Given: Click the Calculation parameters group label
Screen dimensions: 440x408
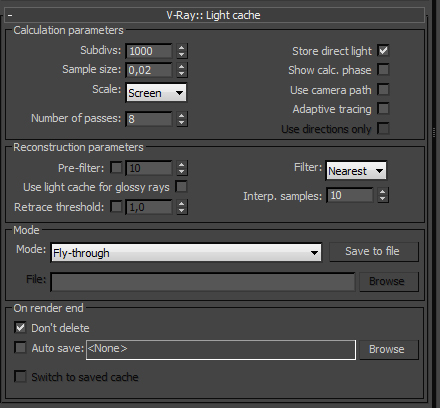Looking at the screenshot, I should 68,30.
